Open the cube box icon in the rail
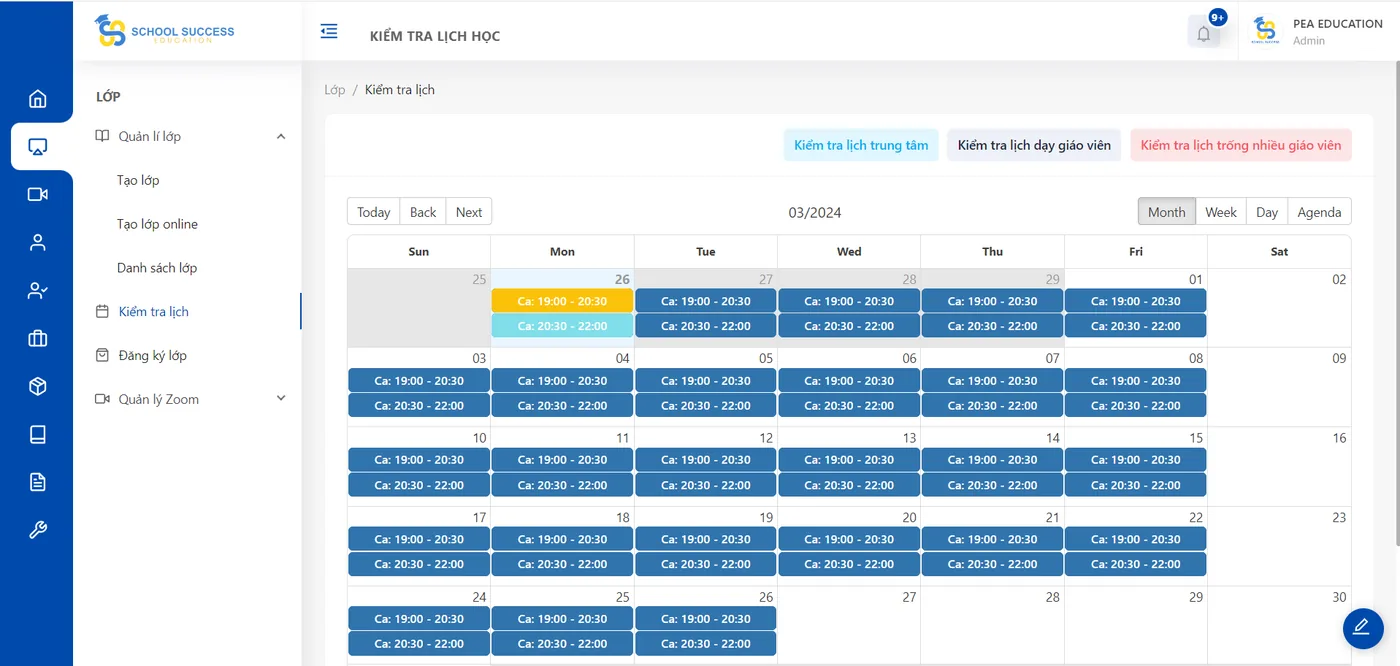The width and height of the screenshot is (1400, 666). pyautogui.click(x=37, y=387)
